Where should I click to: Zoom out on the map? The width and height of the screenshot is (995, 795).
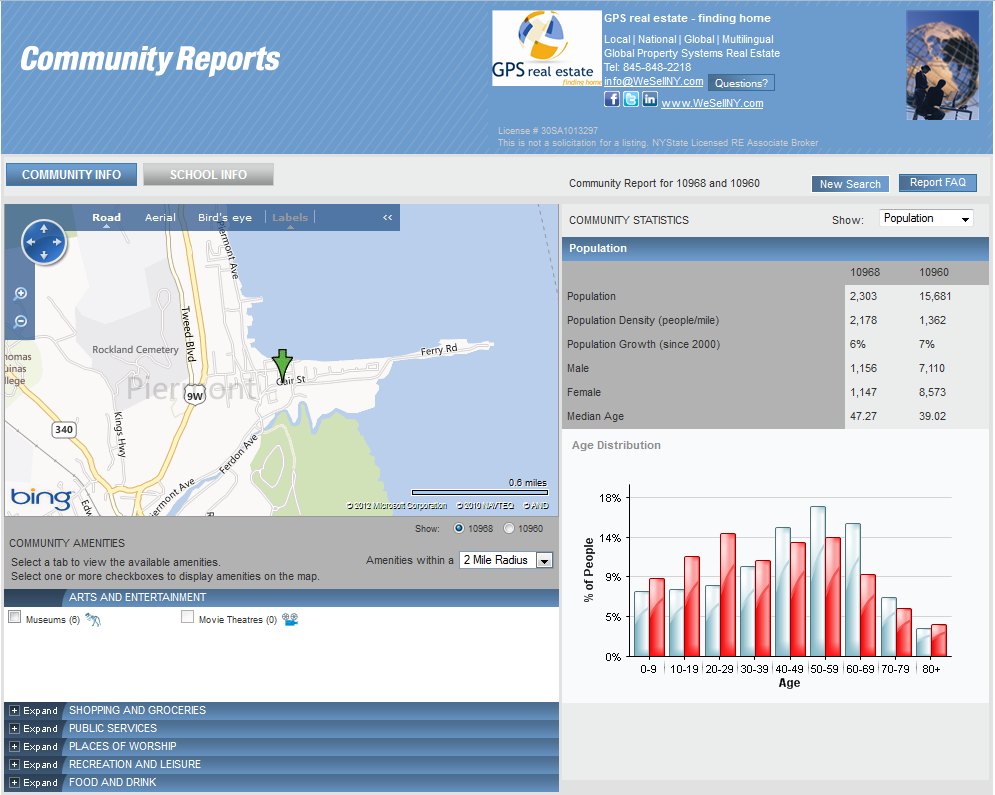[x=20, y=322]
